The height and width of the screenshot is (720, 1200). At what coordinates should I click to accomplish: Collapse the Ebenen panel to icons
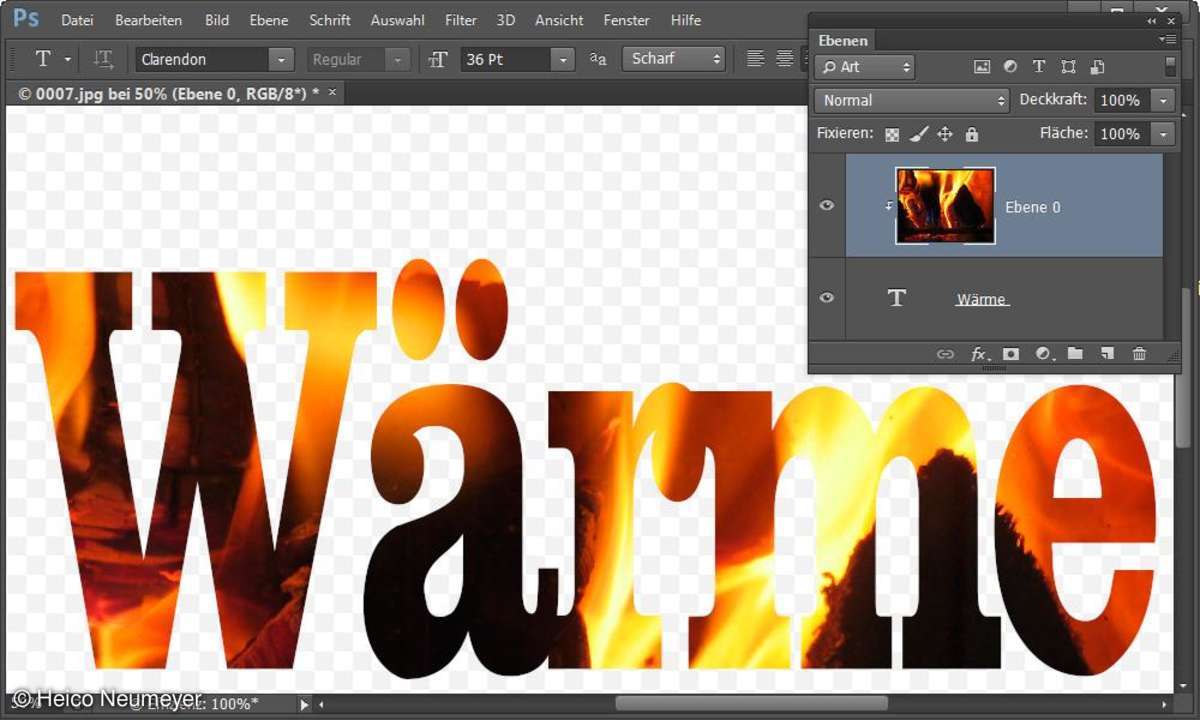[1152, 20]
